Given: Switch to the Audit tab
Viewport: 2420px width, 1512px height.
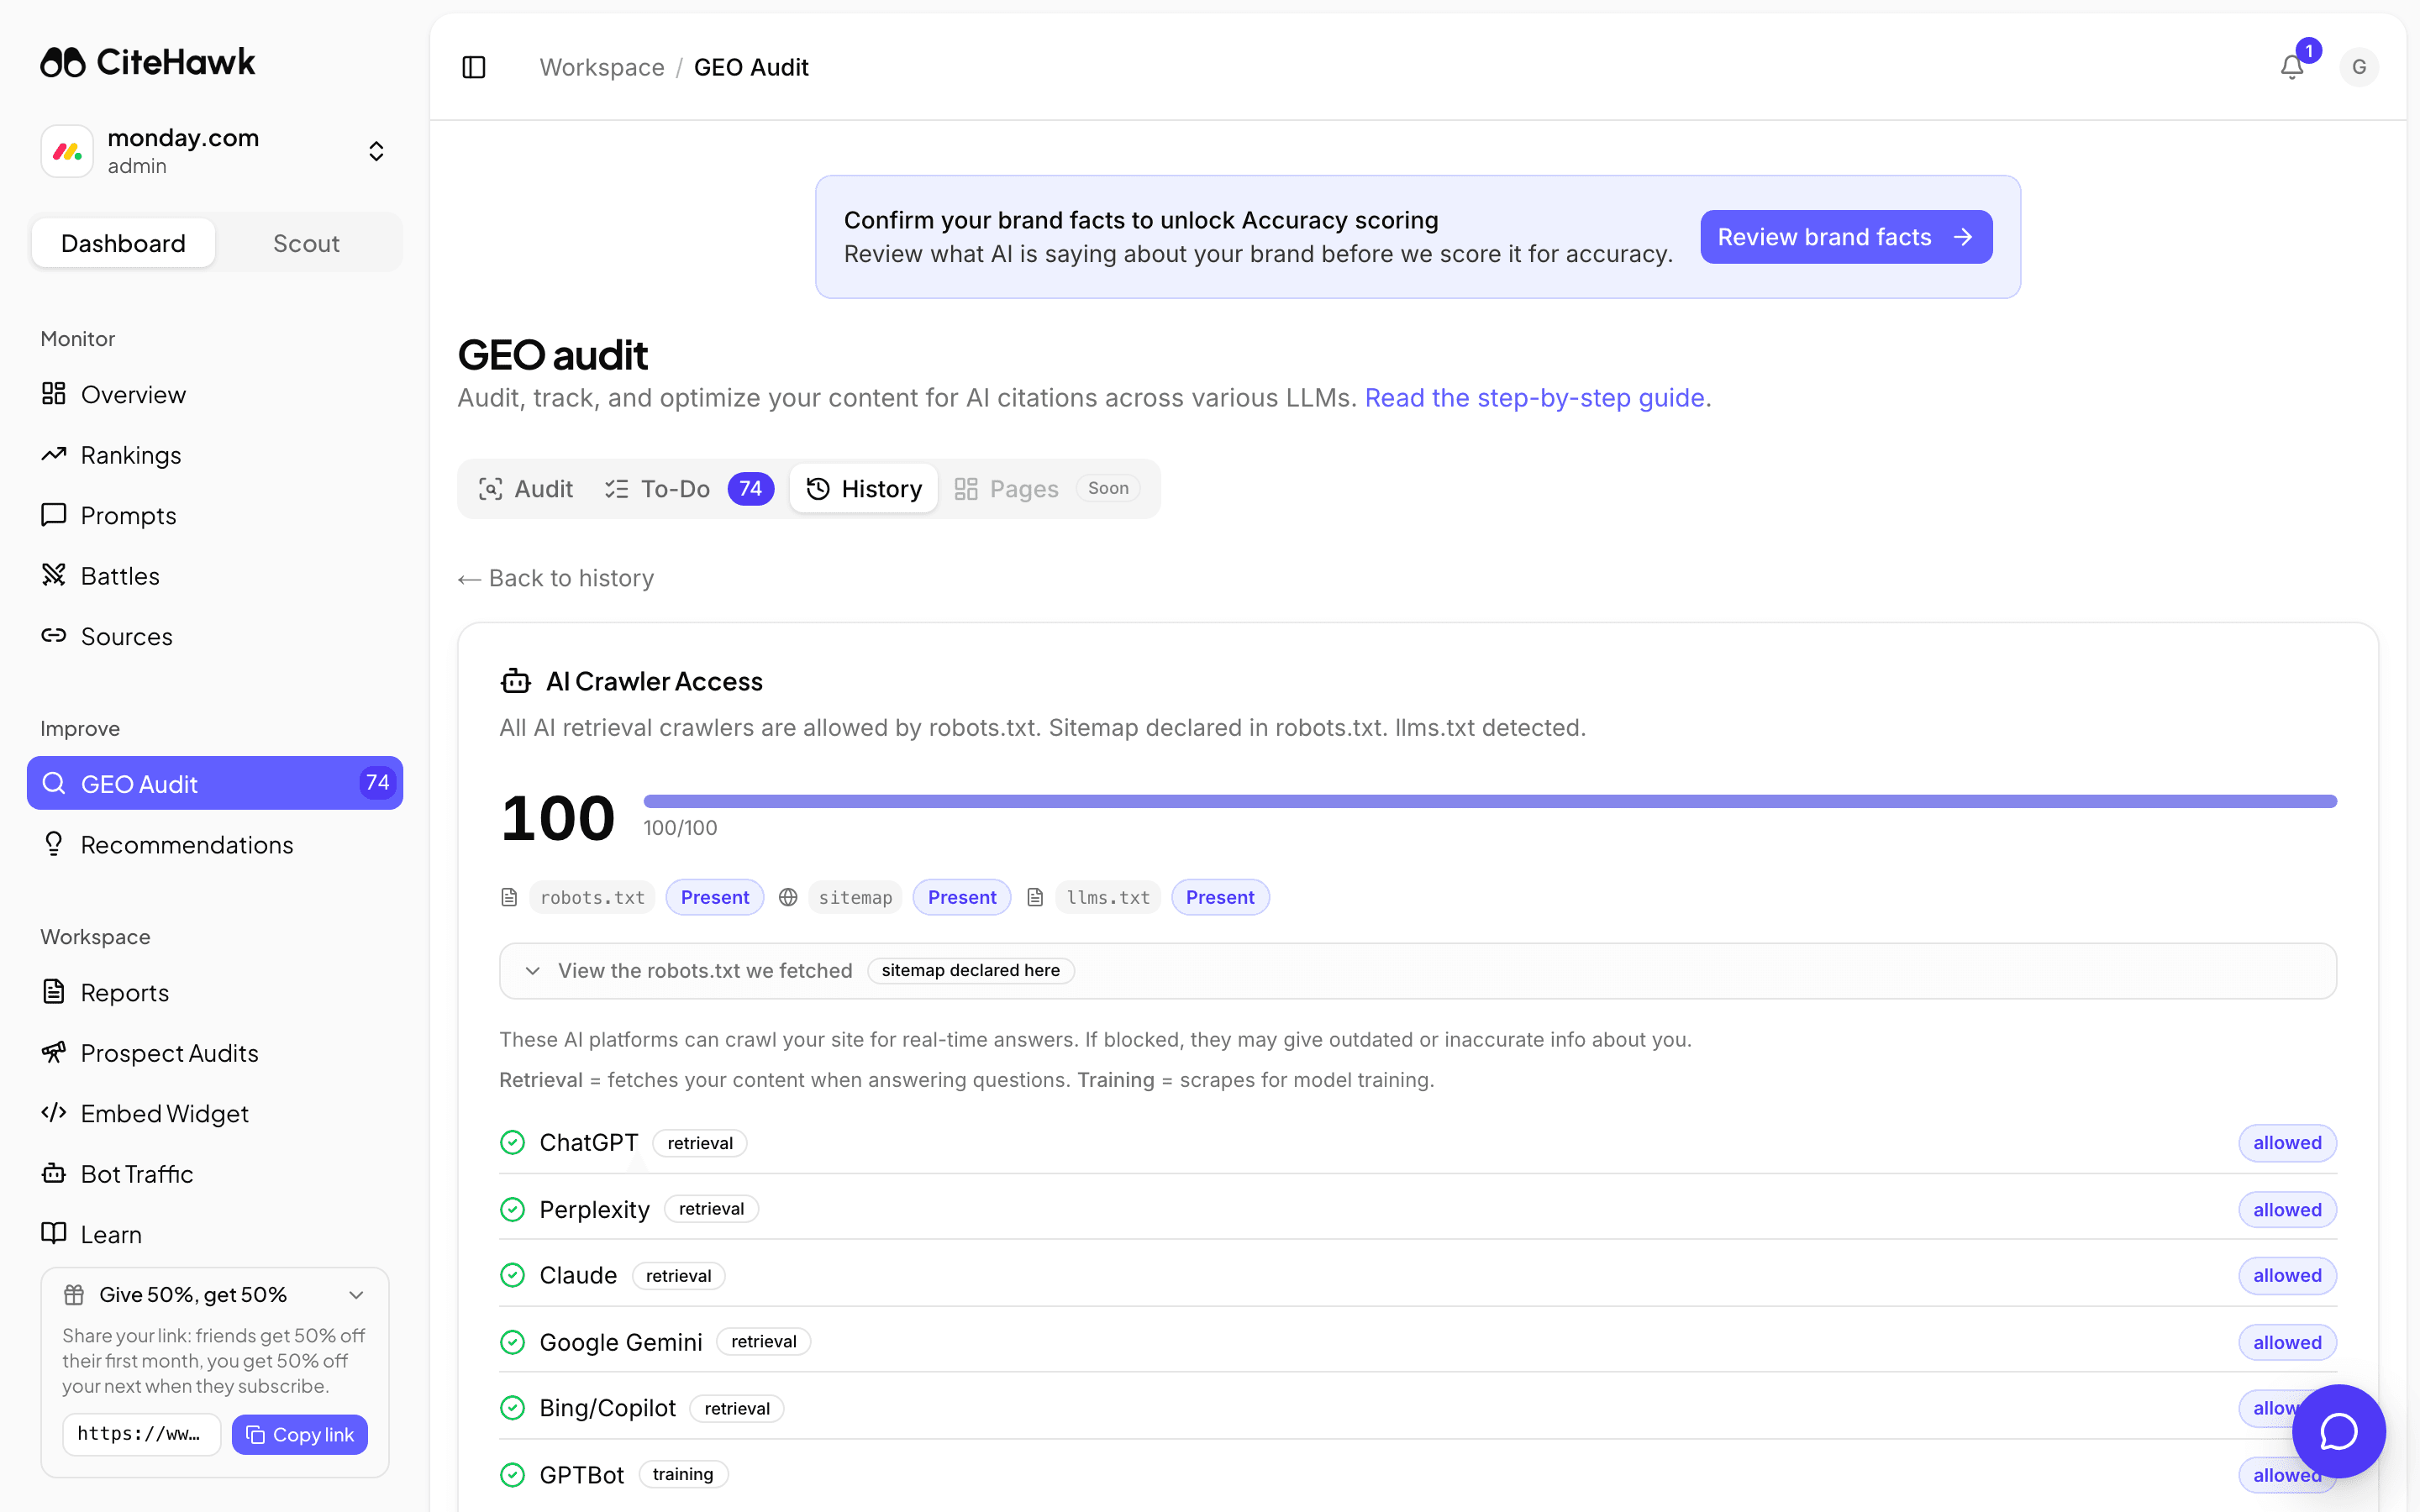Looking at the screenshot, I should click(x=526, y=488).
